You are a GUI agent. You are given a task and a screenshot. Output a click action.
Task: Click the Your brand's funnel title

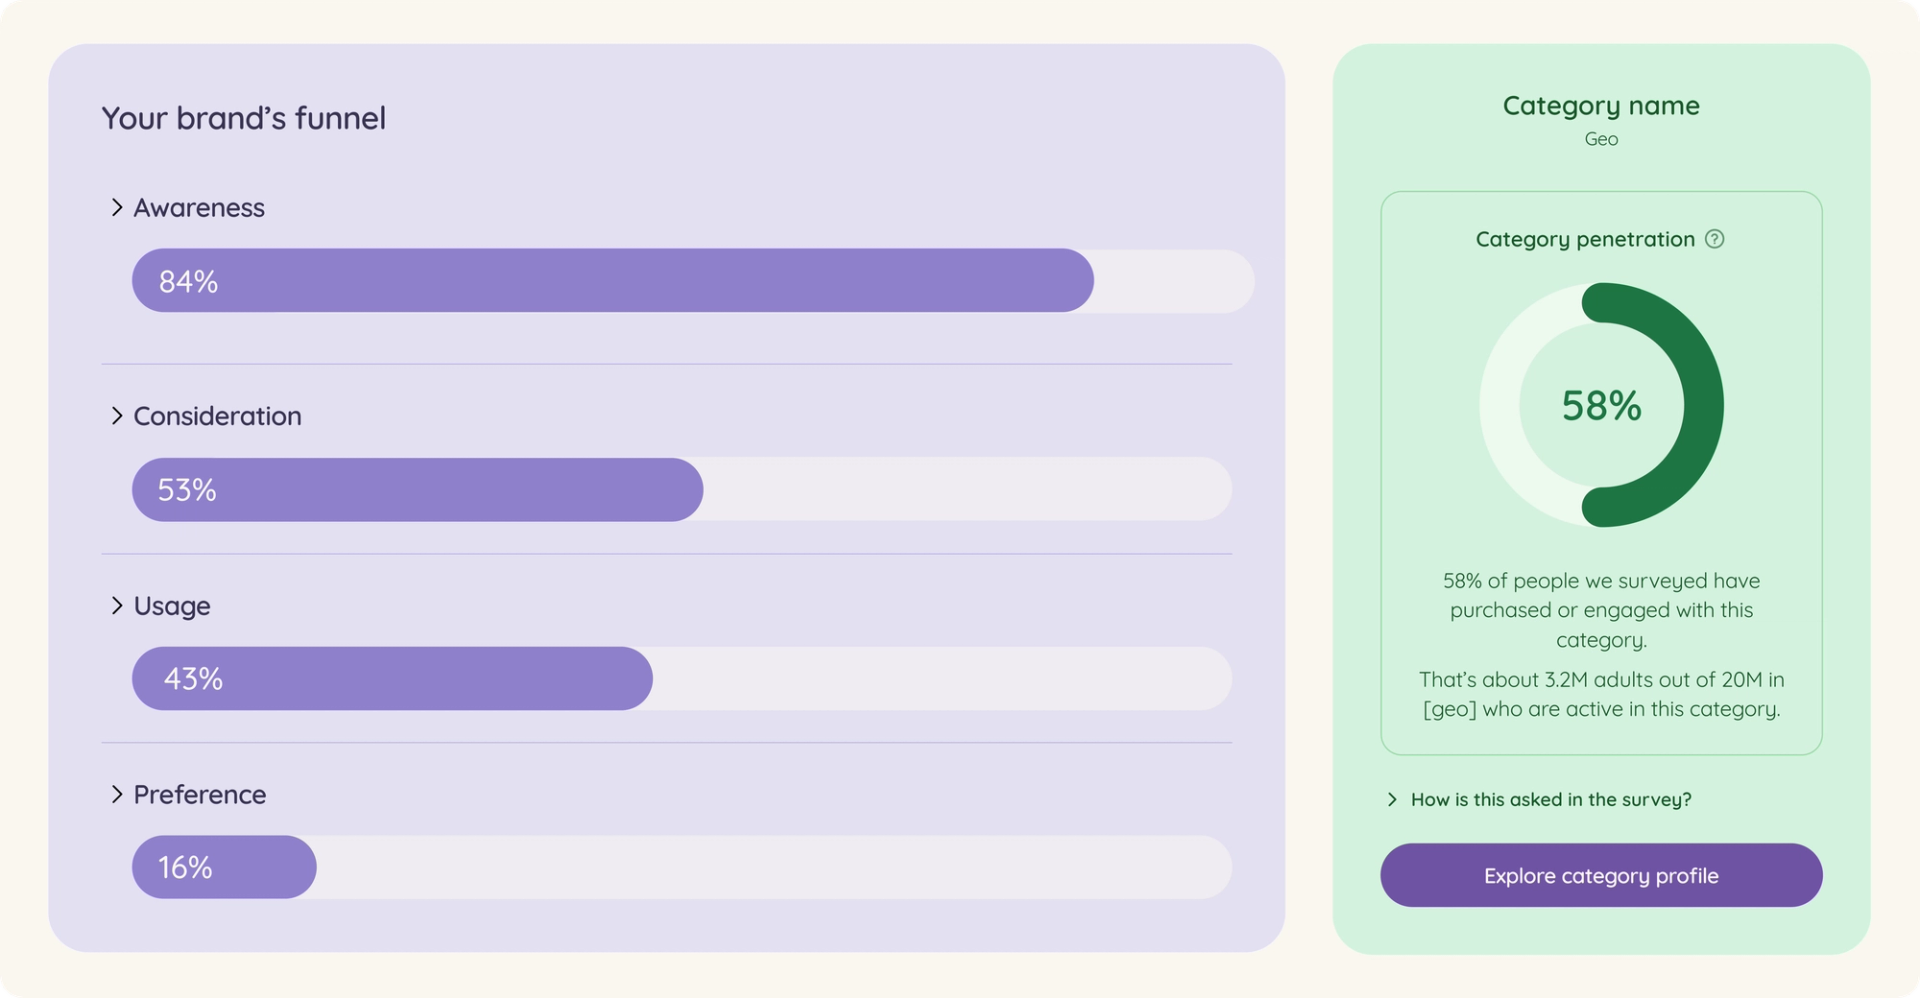[x=243, y=118]
